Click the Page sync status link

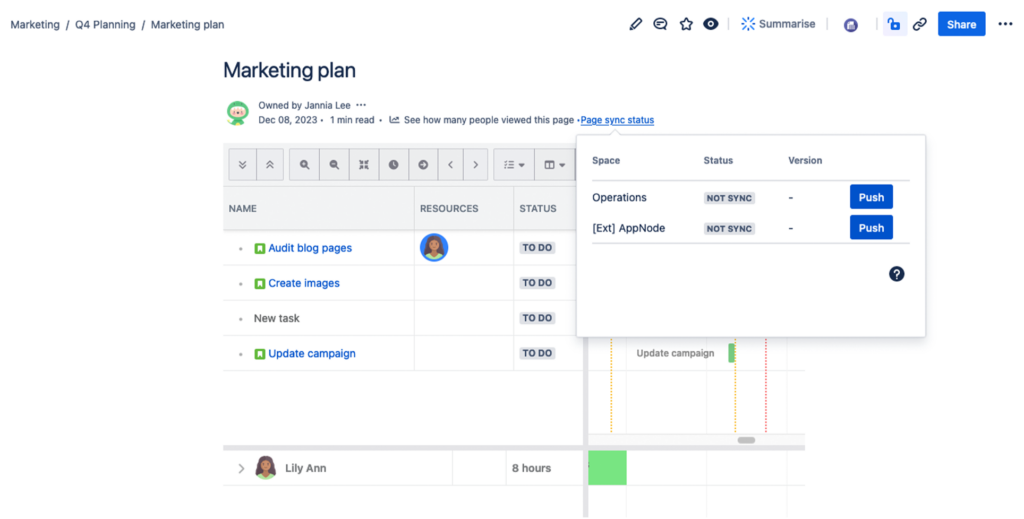pyautogui.click(x=617, y=119)
